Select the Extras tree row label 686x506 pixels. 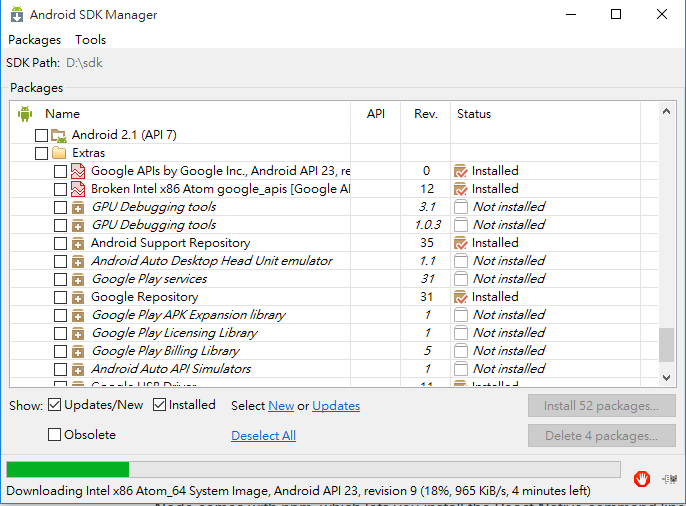point(88,153)
